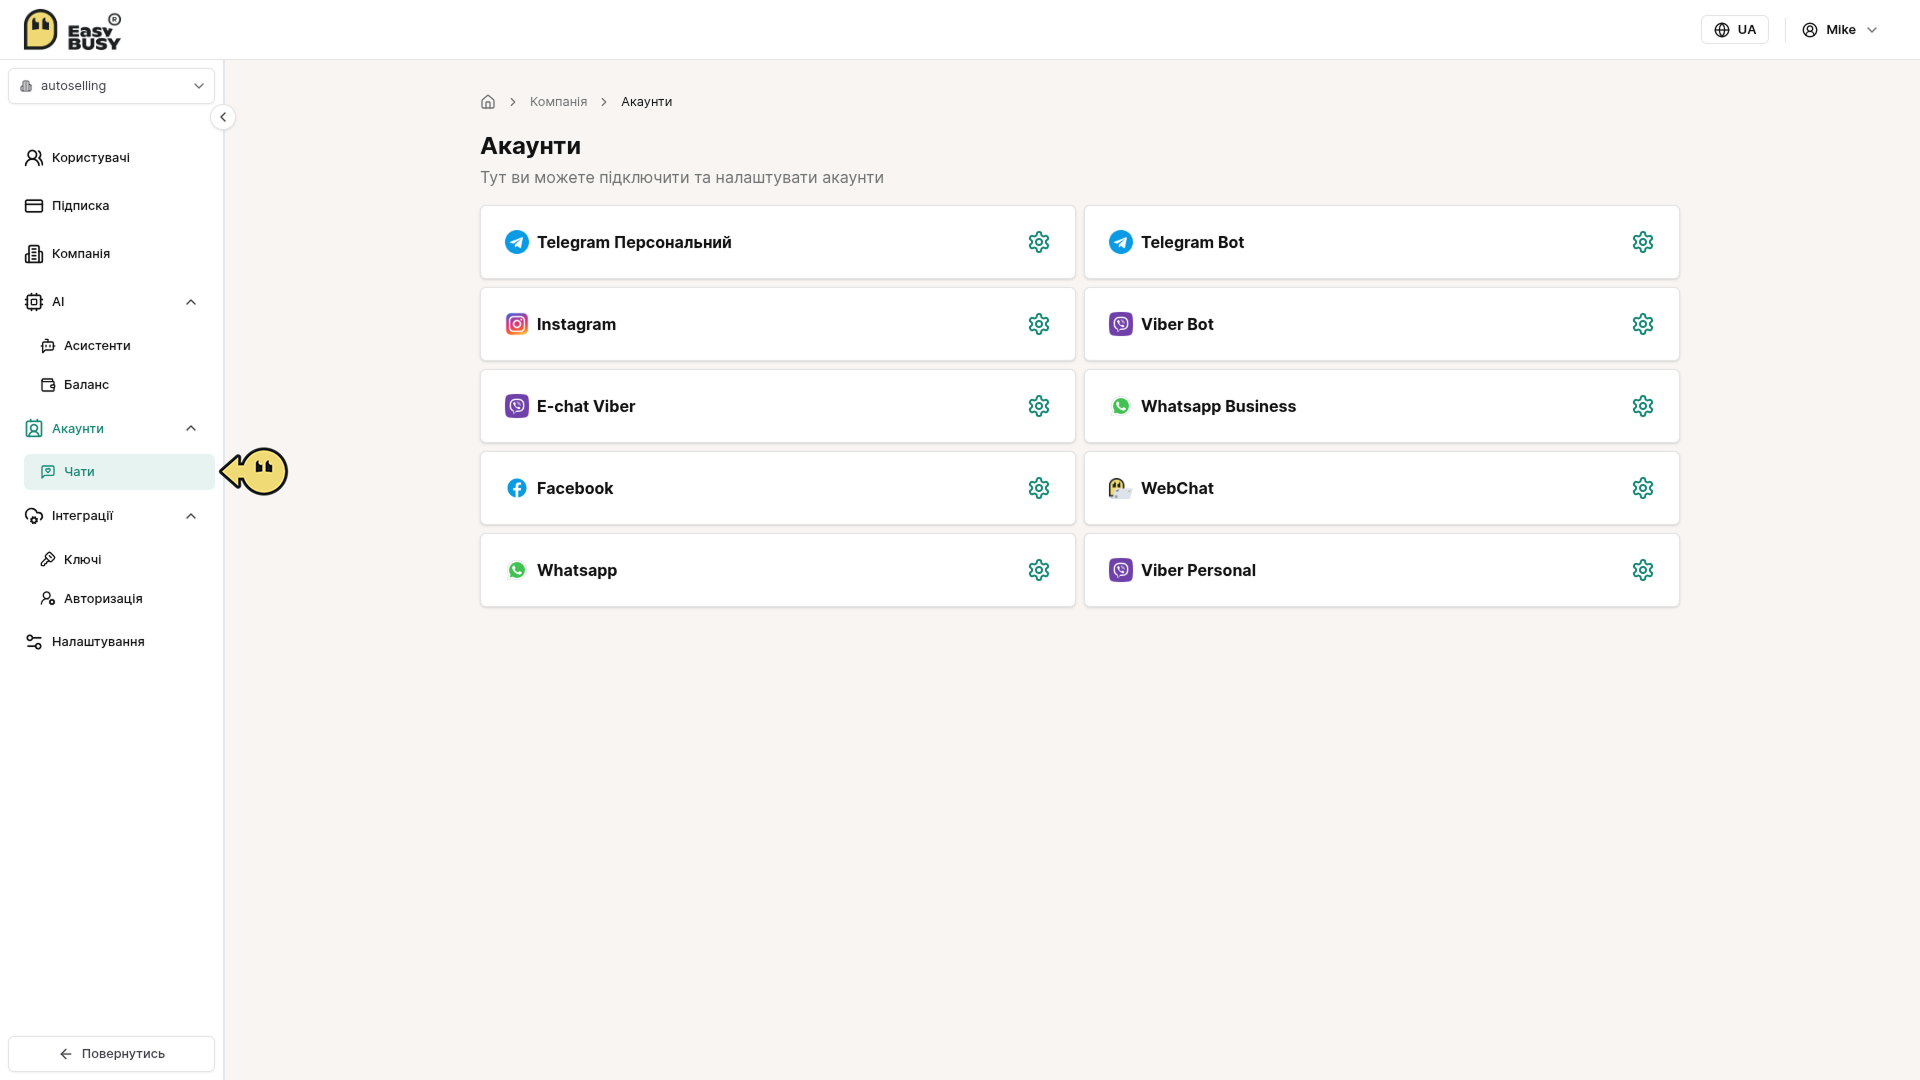This screenshot has width=1920, height=1080.
Task: Open Підписка in sidebar
Action: coord(112,206)
